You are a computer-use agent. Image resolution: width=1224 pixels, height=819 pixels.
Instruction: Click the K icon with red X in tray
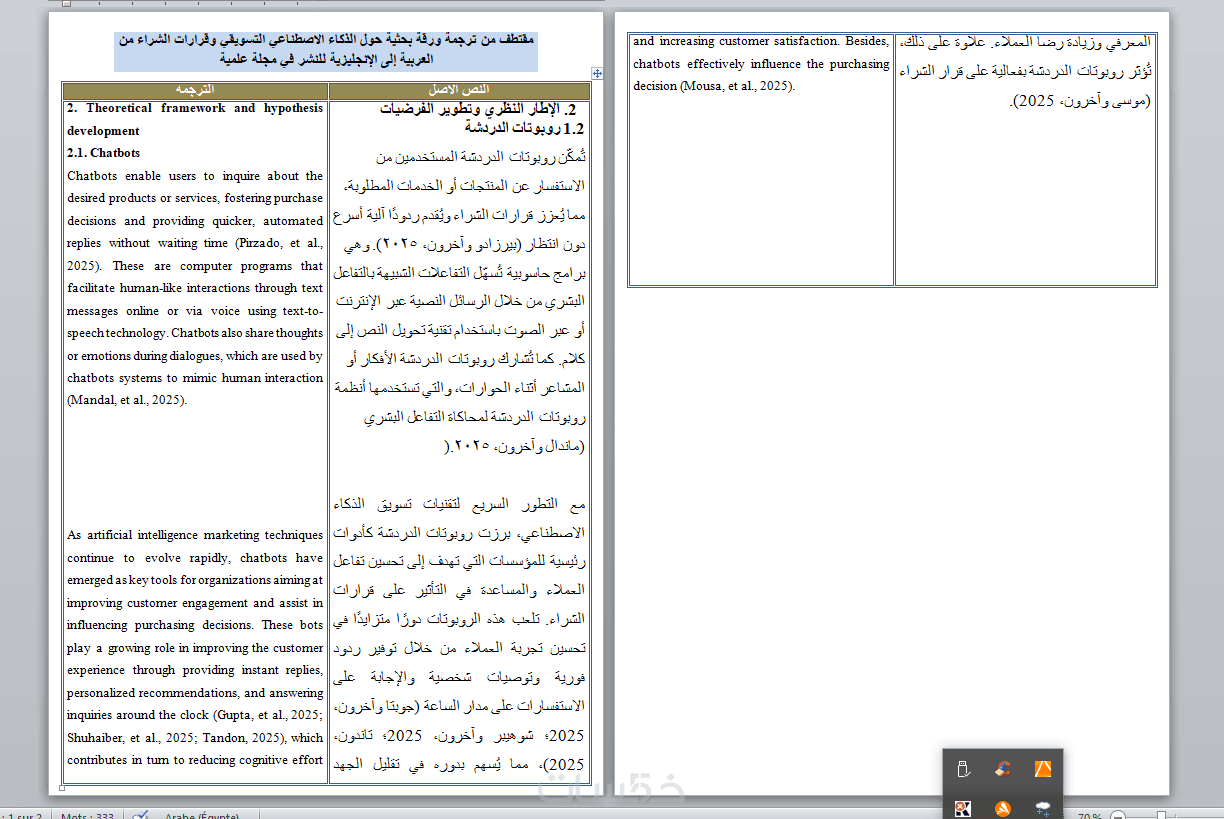(x=963, y=808)
